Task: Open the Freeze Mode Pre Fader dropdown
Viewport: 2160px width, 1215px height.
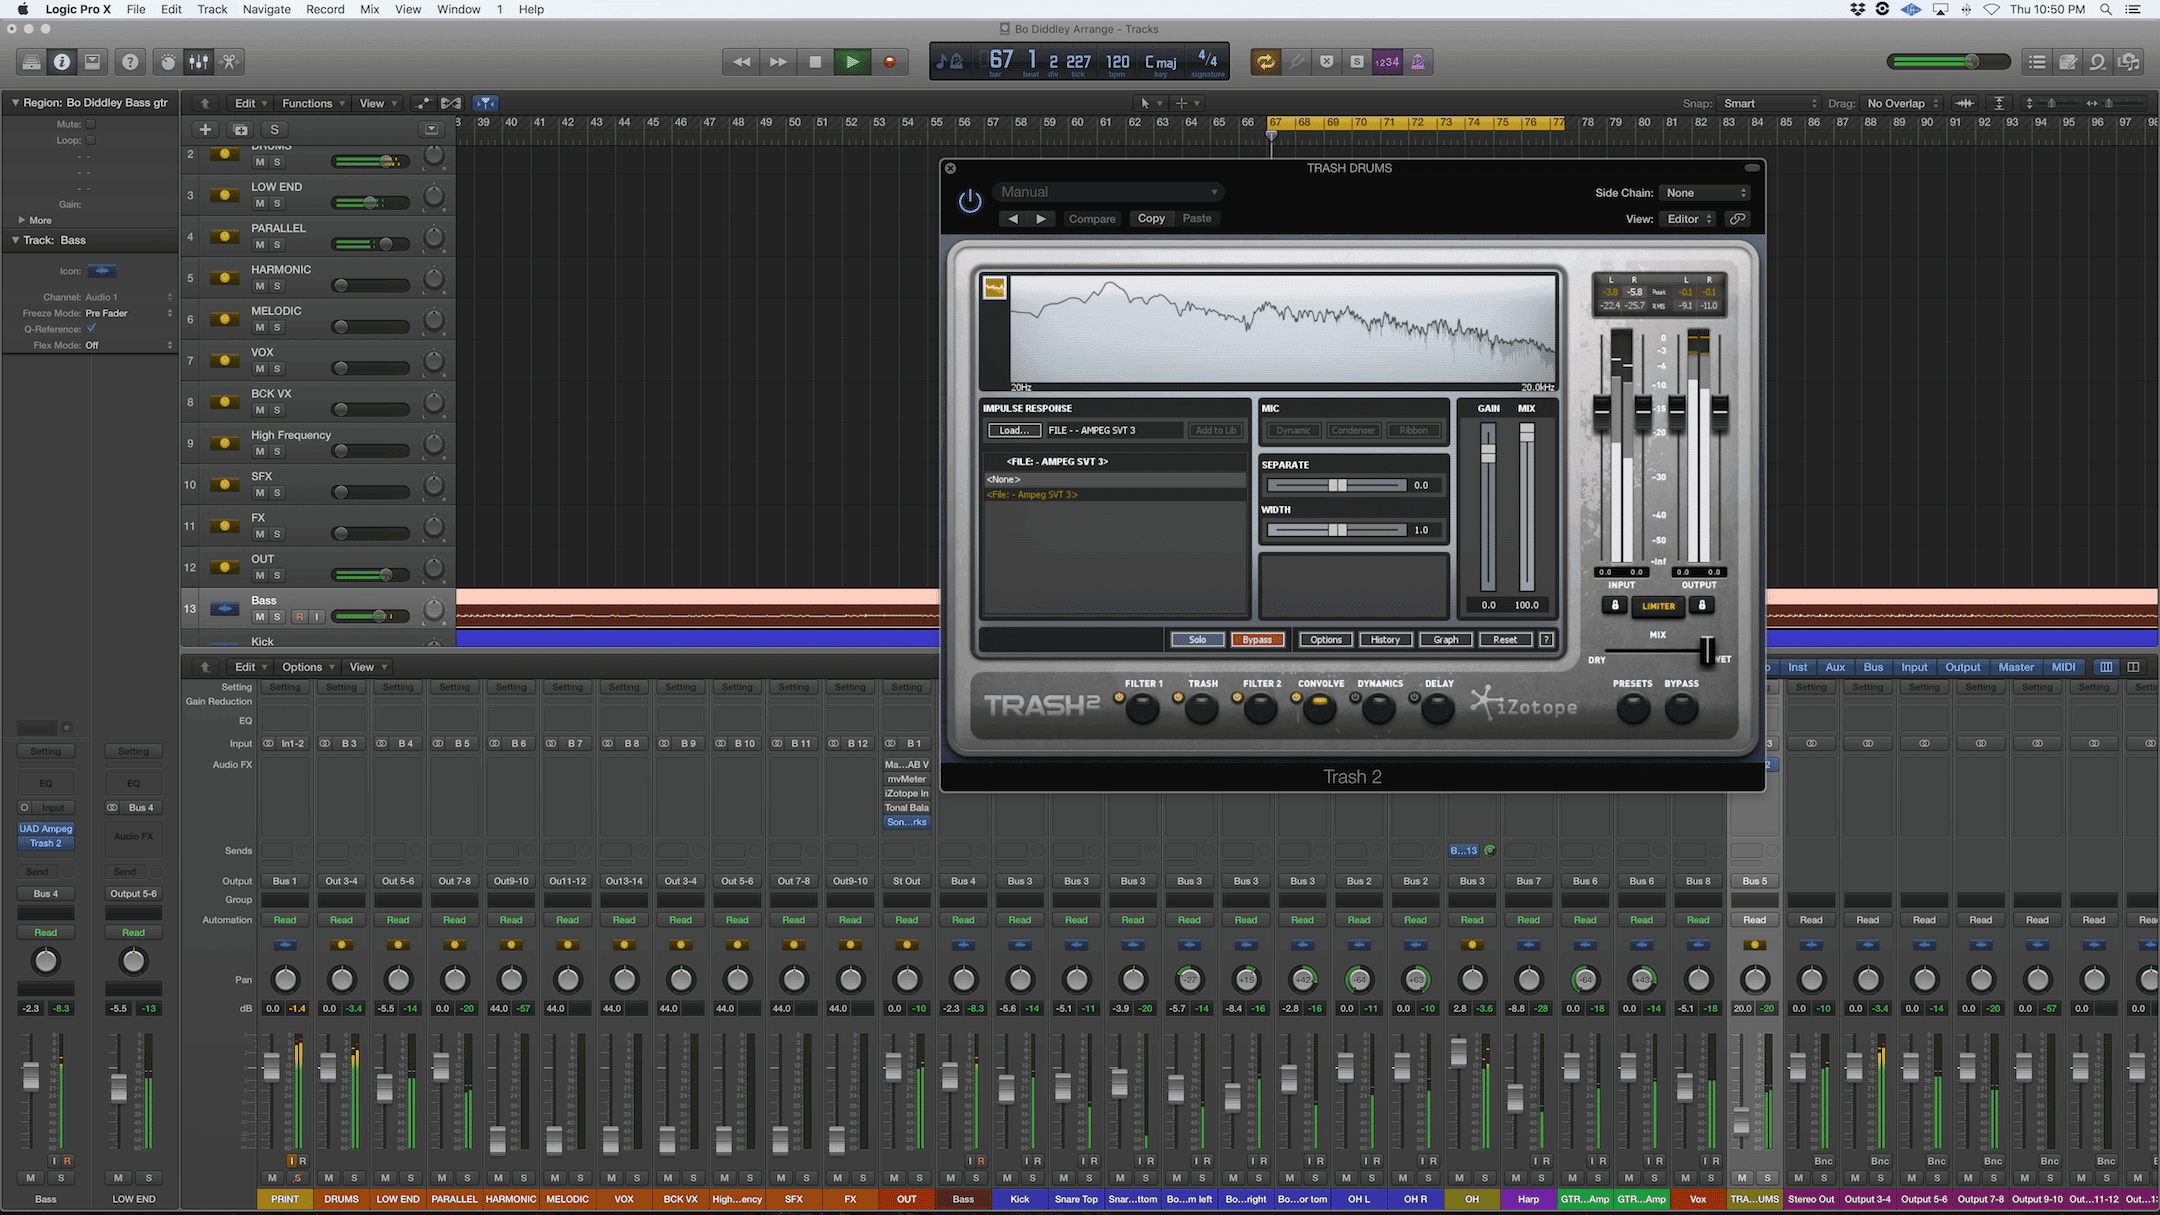Action: pos(128,313)
